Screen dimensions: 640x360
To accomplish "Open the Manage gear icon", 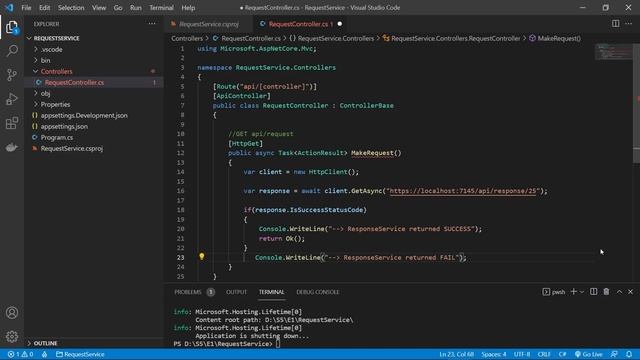I will click(x=12, y=336).
